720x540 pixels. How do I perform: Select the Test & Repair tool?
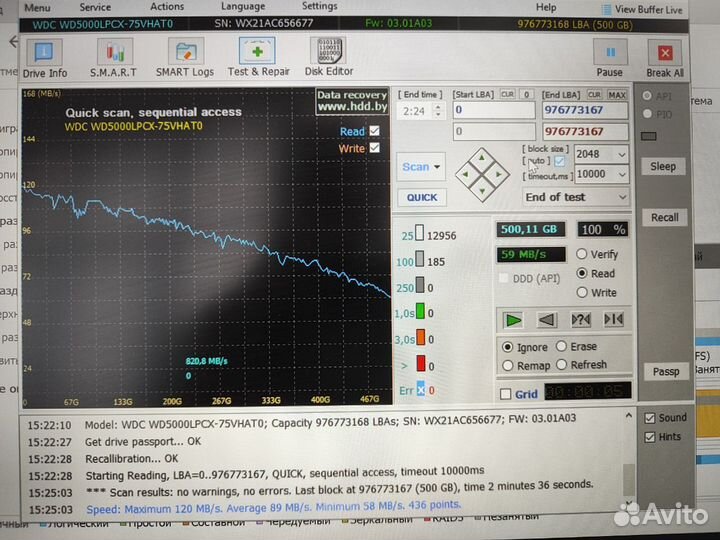258,56
